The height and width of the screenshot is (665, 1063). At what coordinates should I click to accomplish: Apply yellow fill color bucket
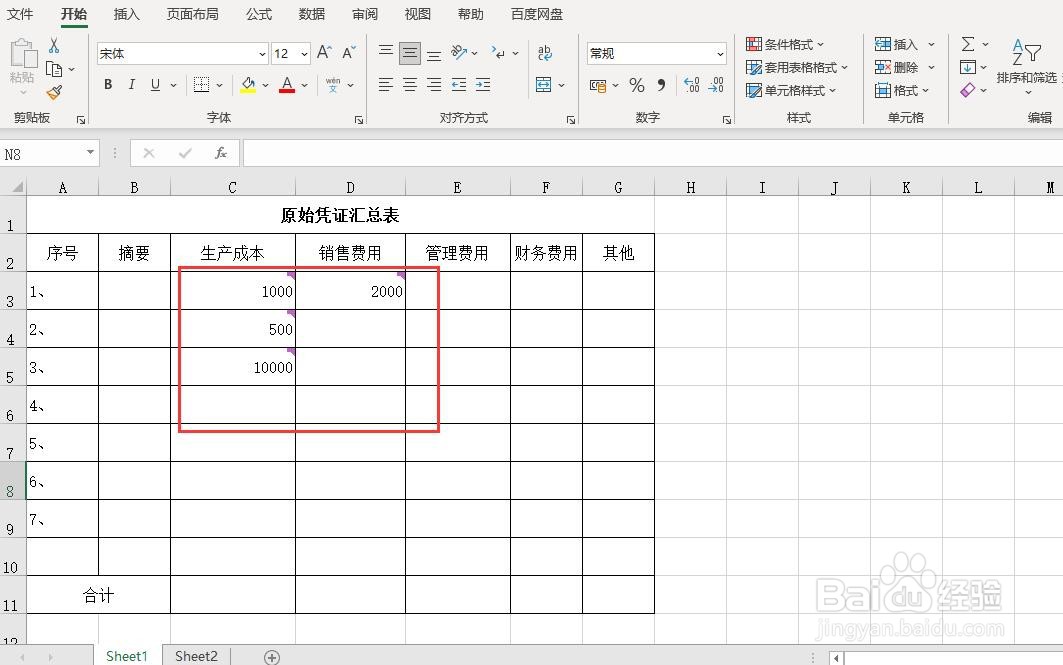point(248,85)
